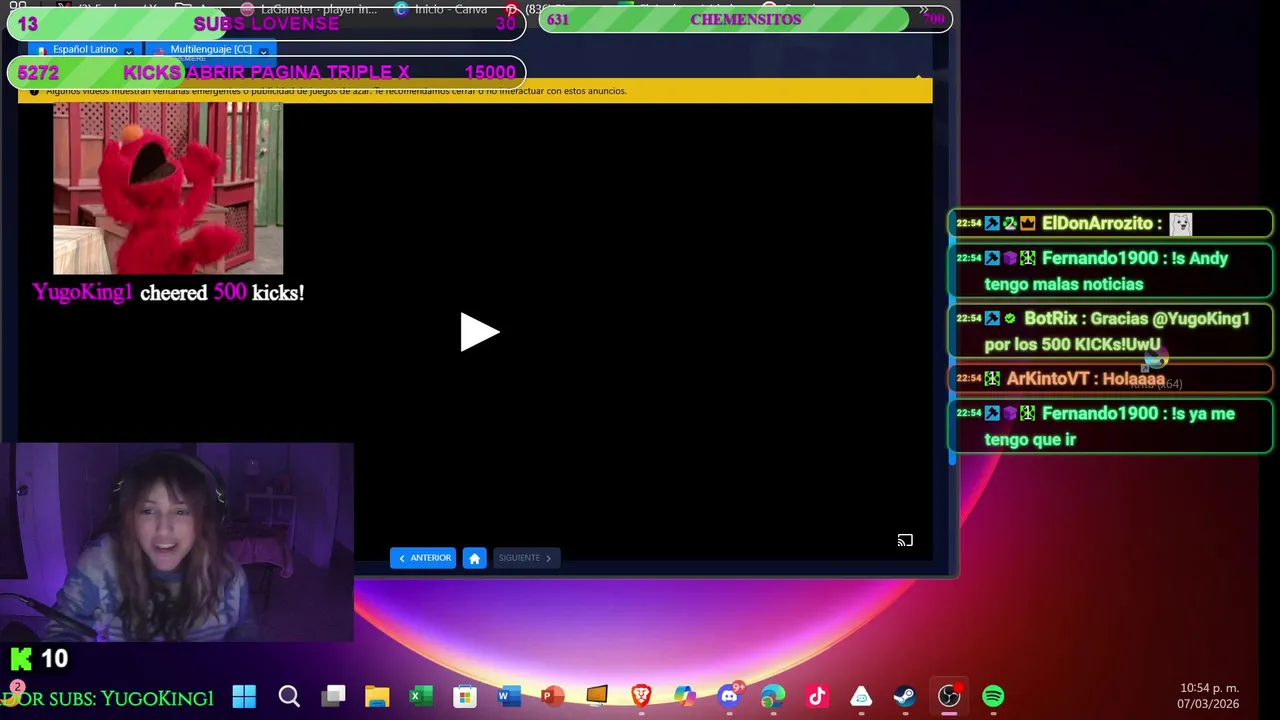The width and height of the screenshot is (1280, 720).
Task: Open the monitor-shaped app on taskbar
Action: click(x=597, y=695)
